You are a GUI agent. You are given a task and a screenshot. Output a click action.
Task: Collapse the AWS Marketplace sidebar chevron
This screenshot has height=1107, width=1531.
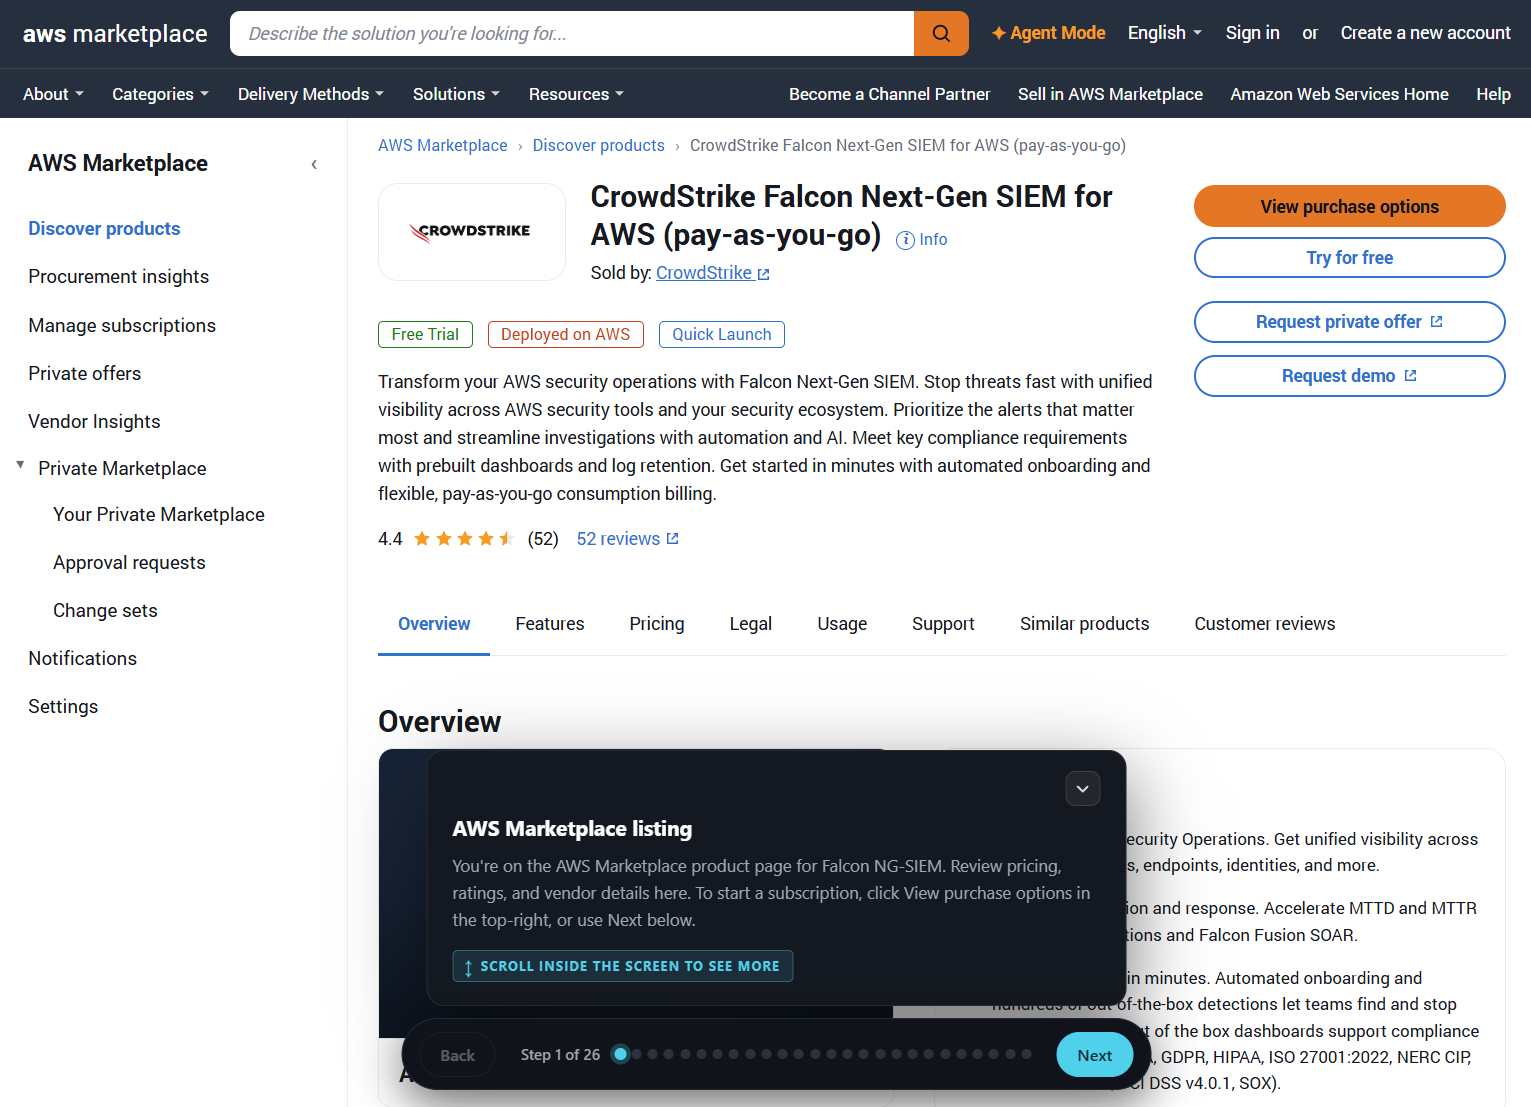(x=314, y=164)
